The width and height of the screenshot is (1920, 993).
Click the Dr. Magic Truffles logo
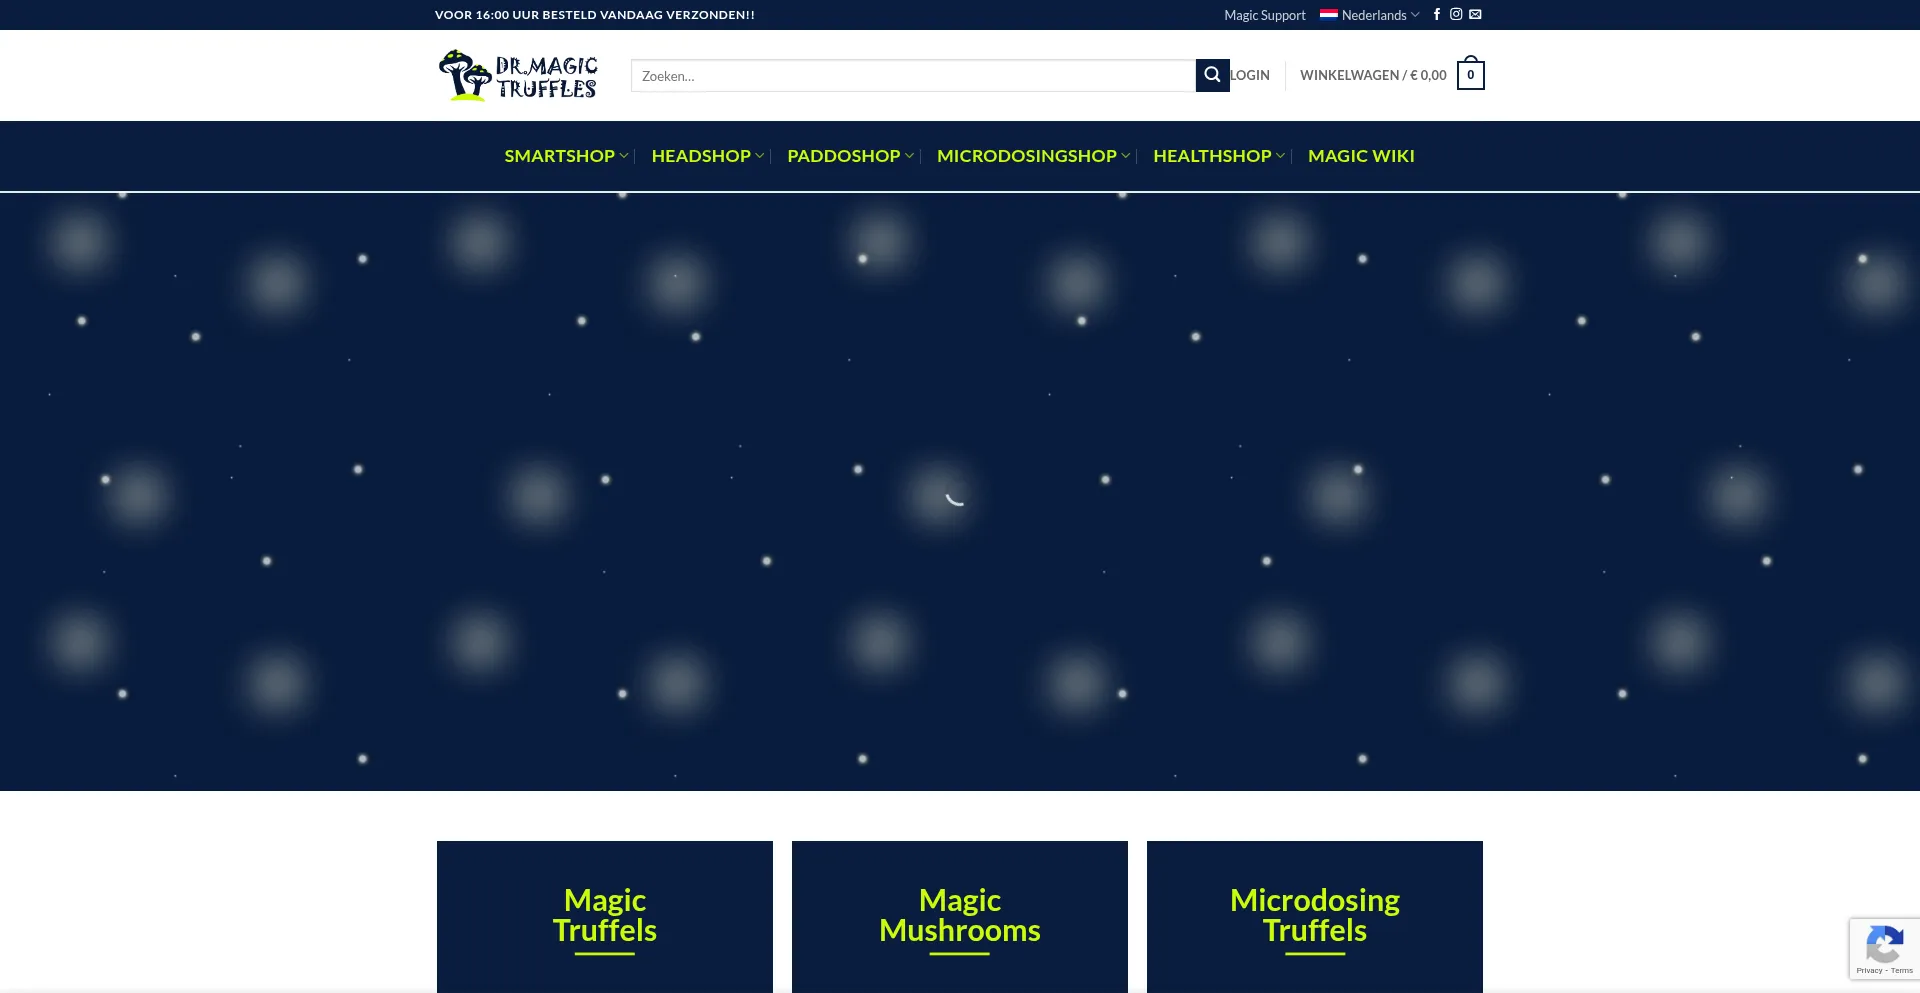[x=517, y=75]
